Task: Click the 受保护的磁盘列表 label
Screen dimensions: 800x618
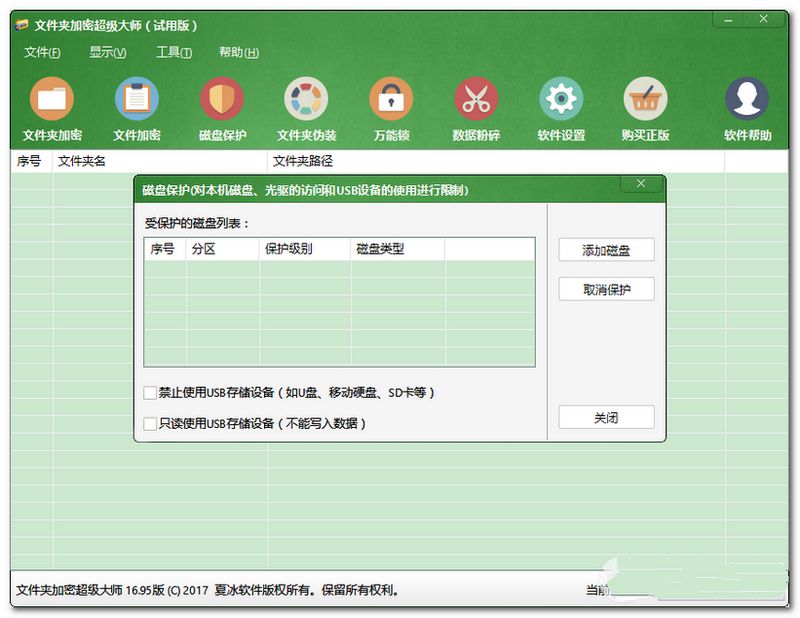Action: tap(196, 223)
